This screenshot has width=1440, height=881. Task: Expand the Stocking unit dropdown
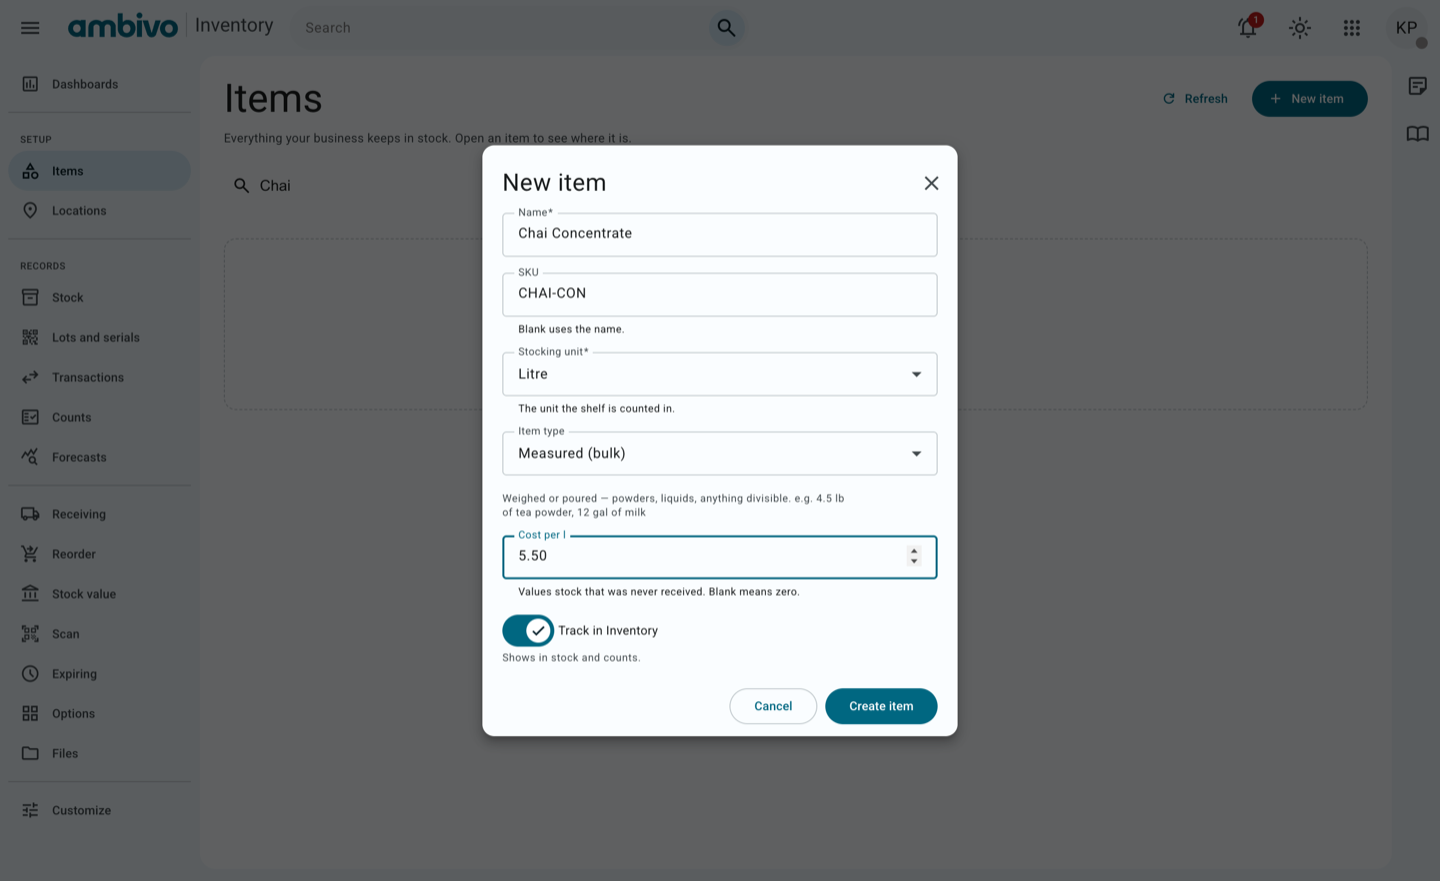point(720,374)
